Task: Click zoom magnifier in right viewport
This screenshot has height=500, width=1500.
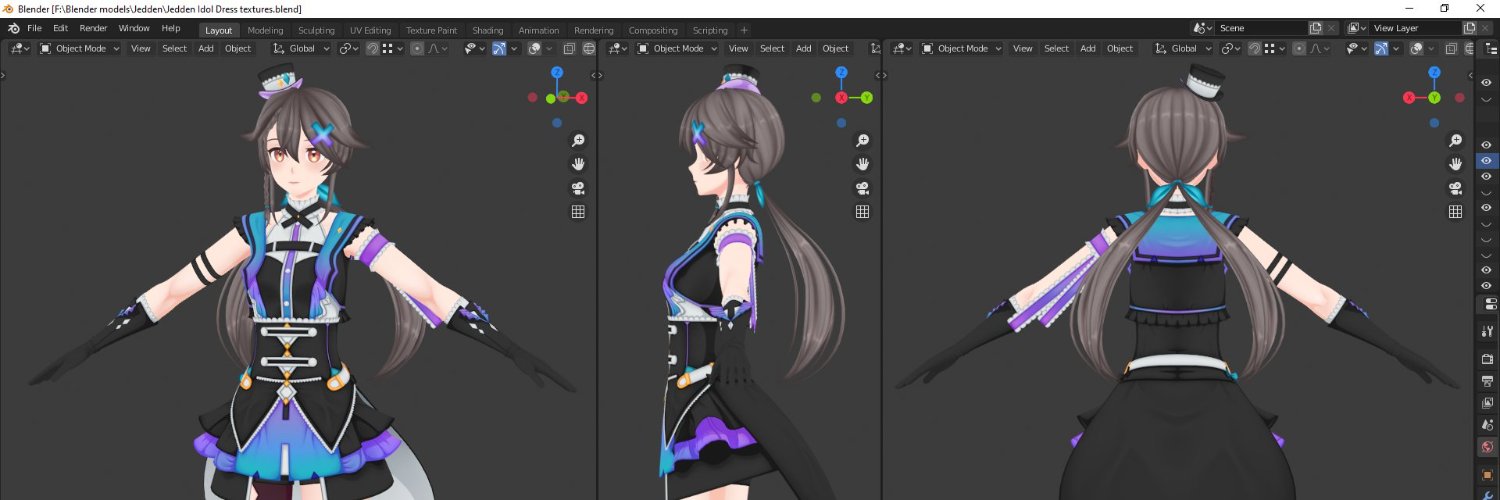Action: tap(1455, 140)
